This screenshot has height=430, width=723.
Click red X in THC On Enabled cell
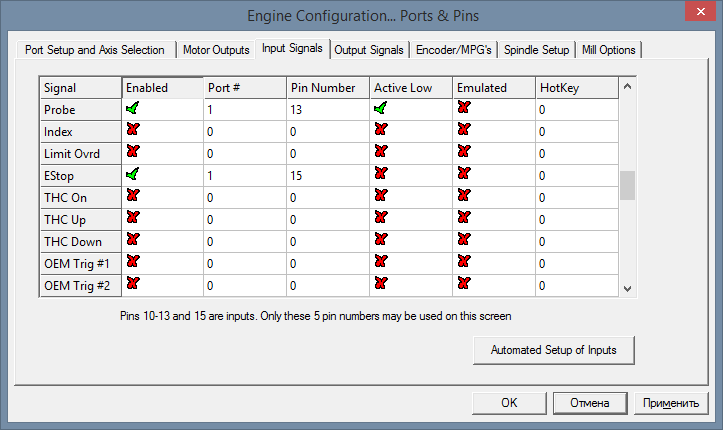point(133,197)
